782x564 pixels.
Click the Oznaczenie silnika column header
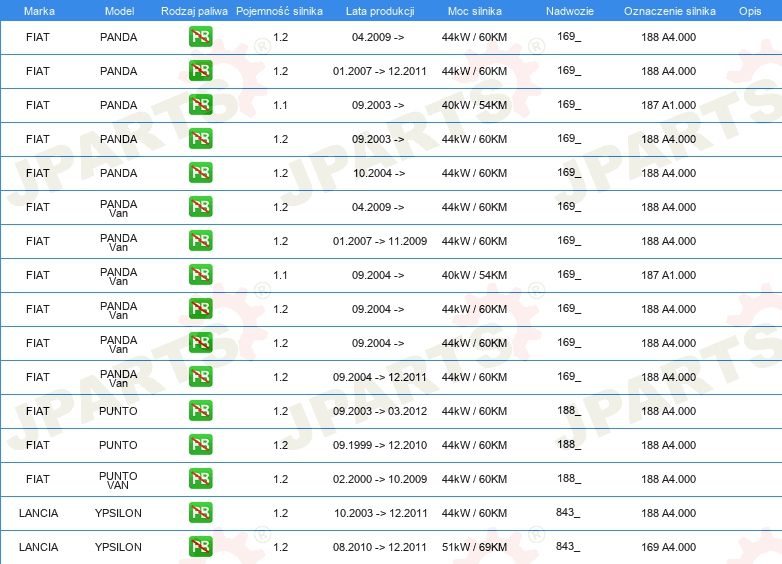[x=669, y=11]
